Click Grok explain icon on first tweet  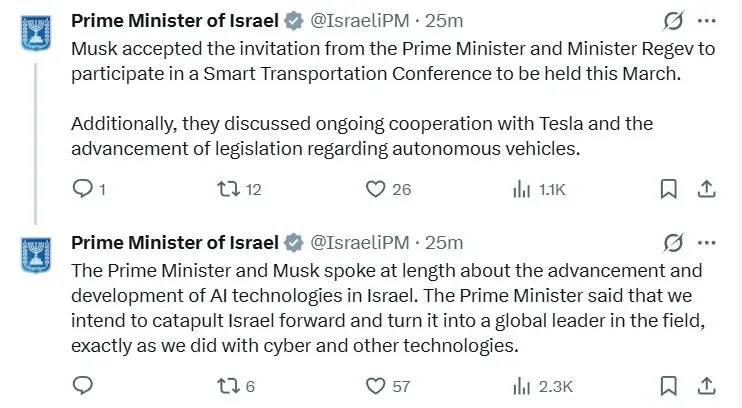click(x=674, y=21)
